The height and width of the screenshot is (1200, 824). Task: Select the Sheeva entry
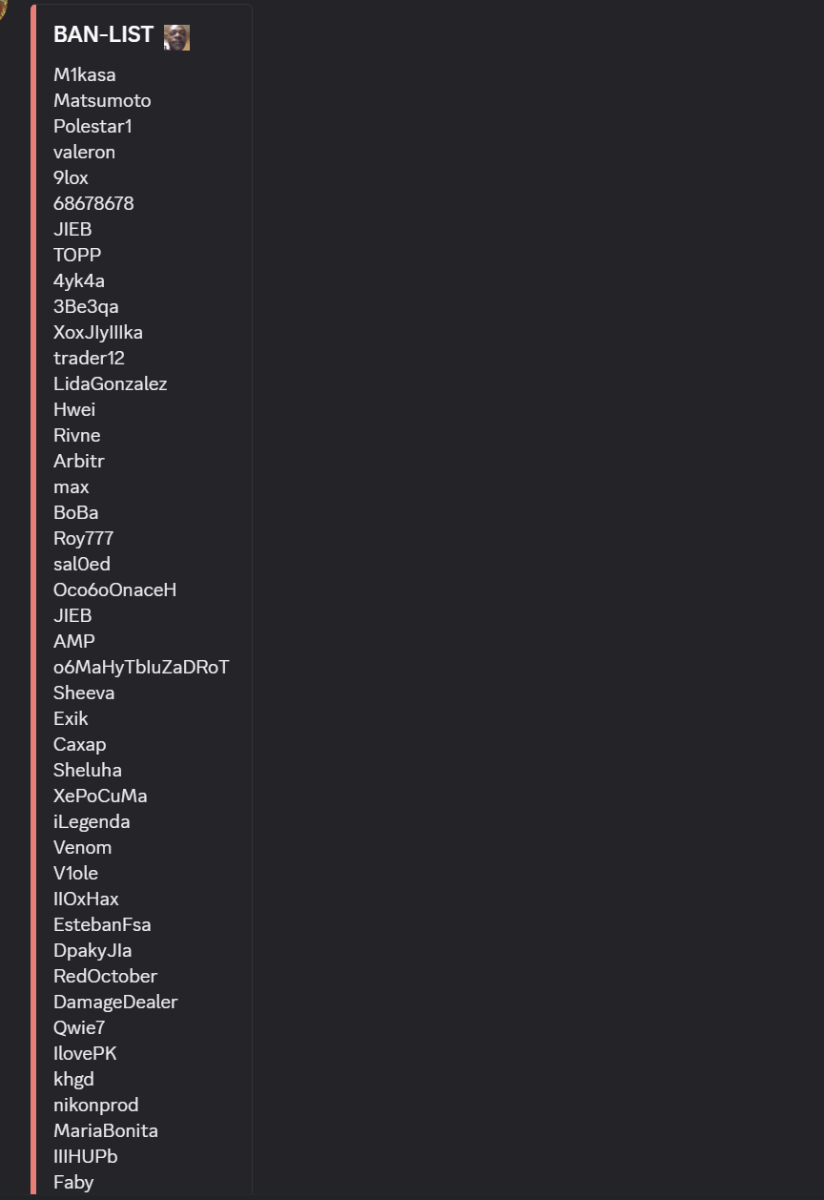[84, 693]
